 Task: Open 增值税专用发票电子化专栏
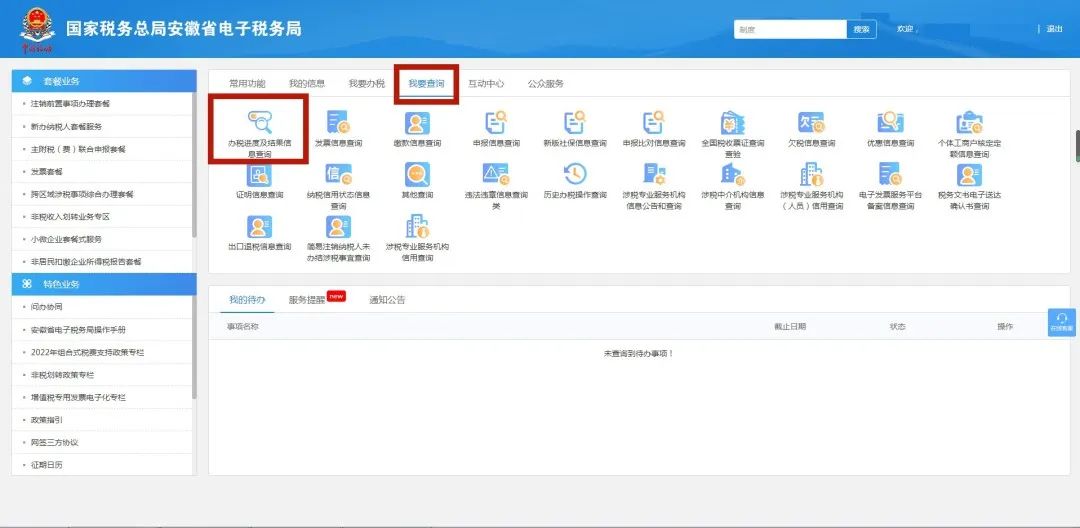(x=78, y=397)
